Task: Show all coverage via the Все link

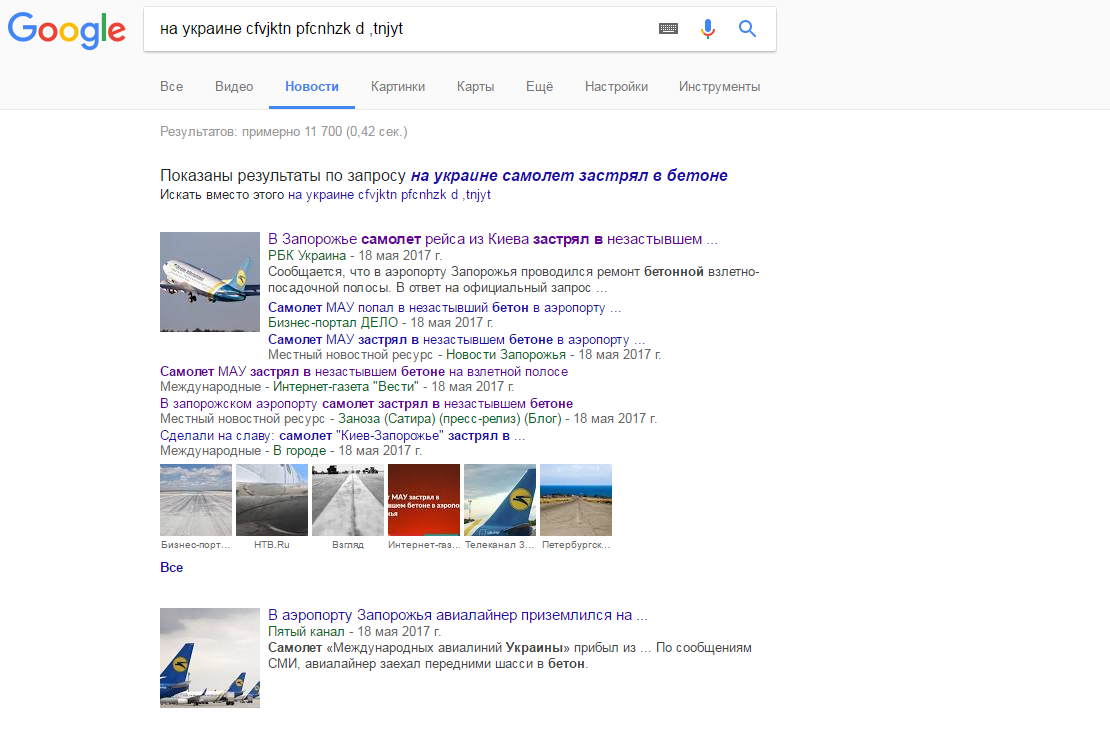Action: 171,567
